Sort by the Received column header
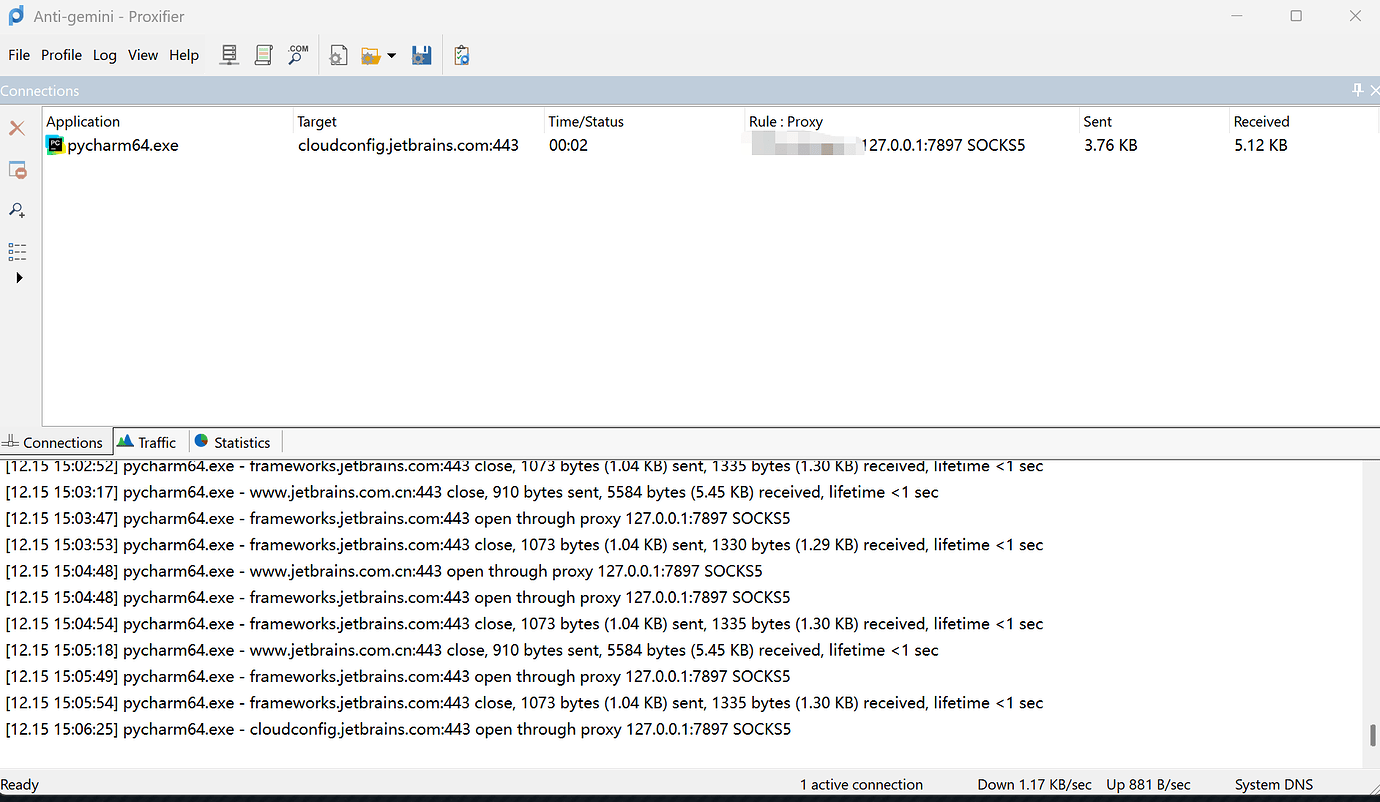 click(1304, 122)
